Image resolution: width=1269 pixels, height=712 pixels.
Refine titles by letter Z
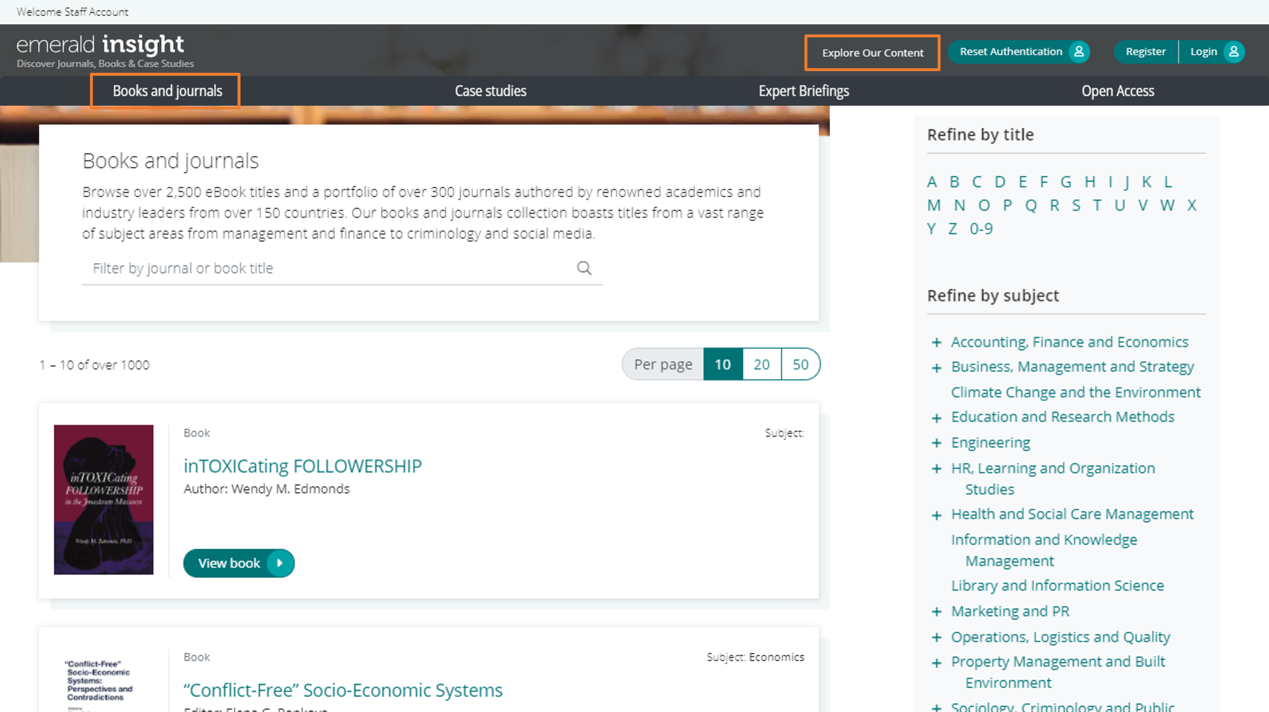(x=953, y=229)
